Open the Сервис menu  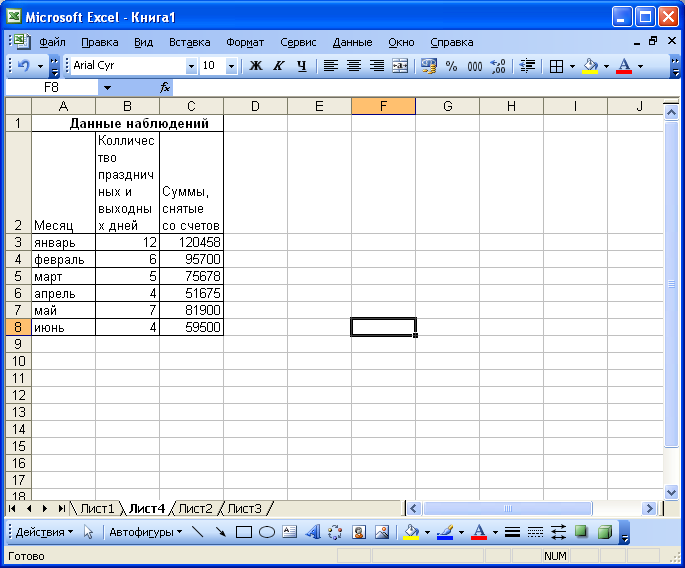[298, 42]
